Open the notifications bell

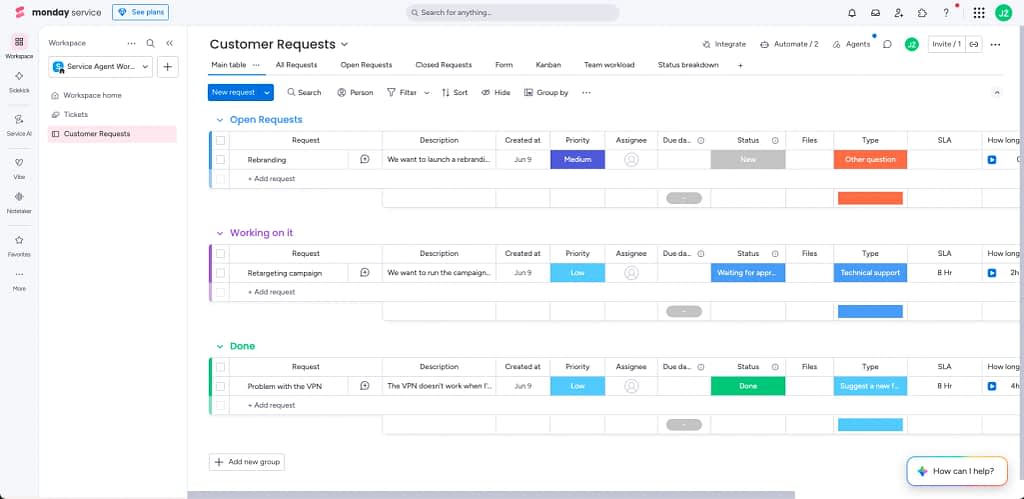852,12
